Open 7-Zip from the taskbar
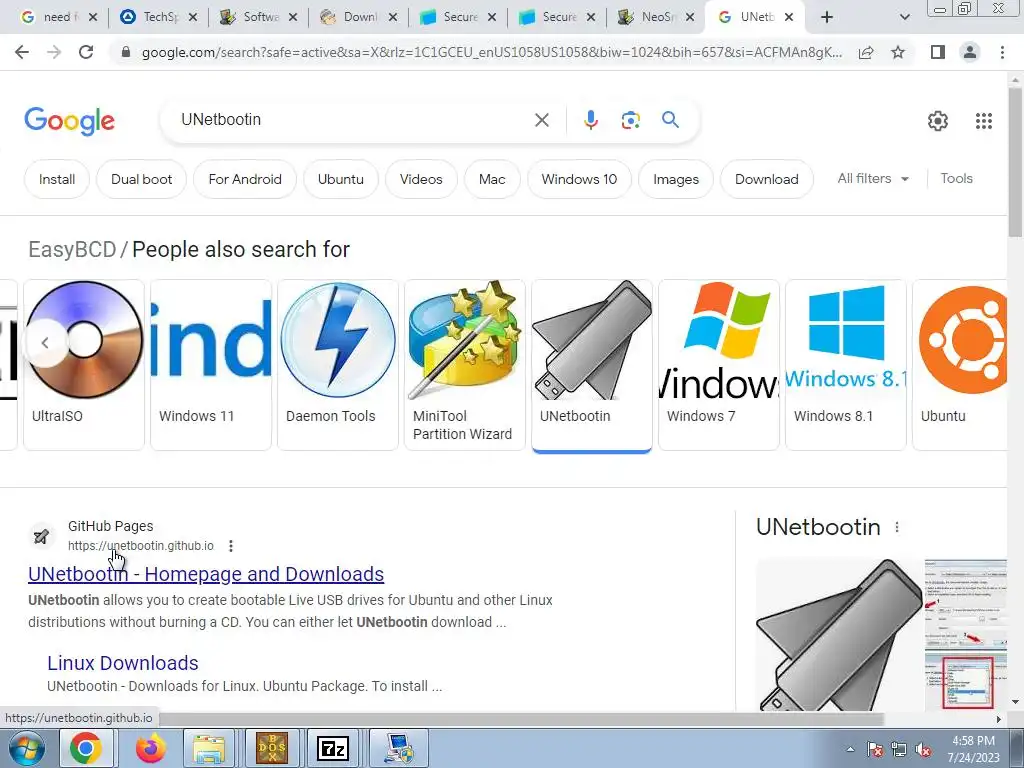Screen dimensions: 1024x768 [332, 748]
